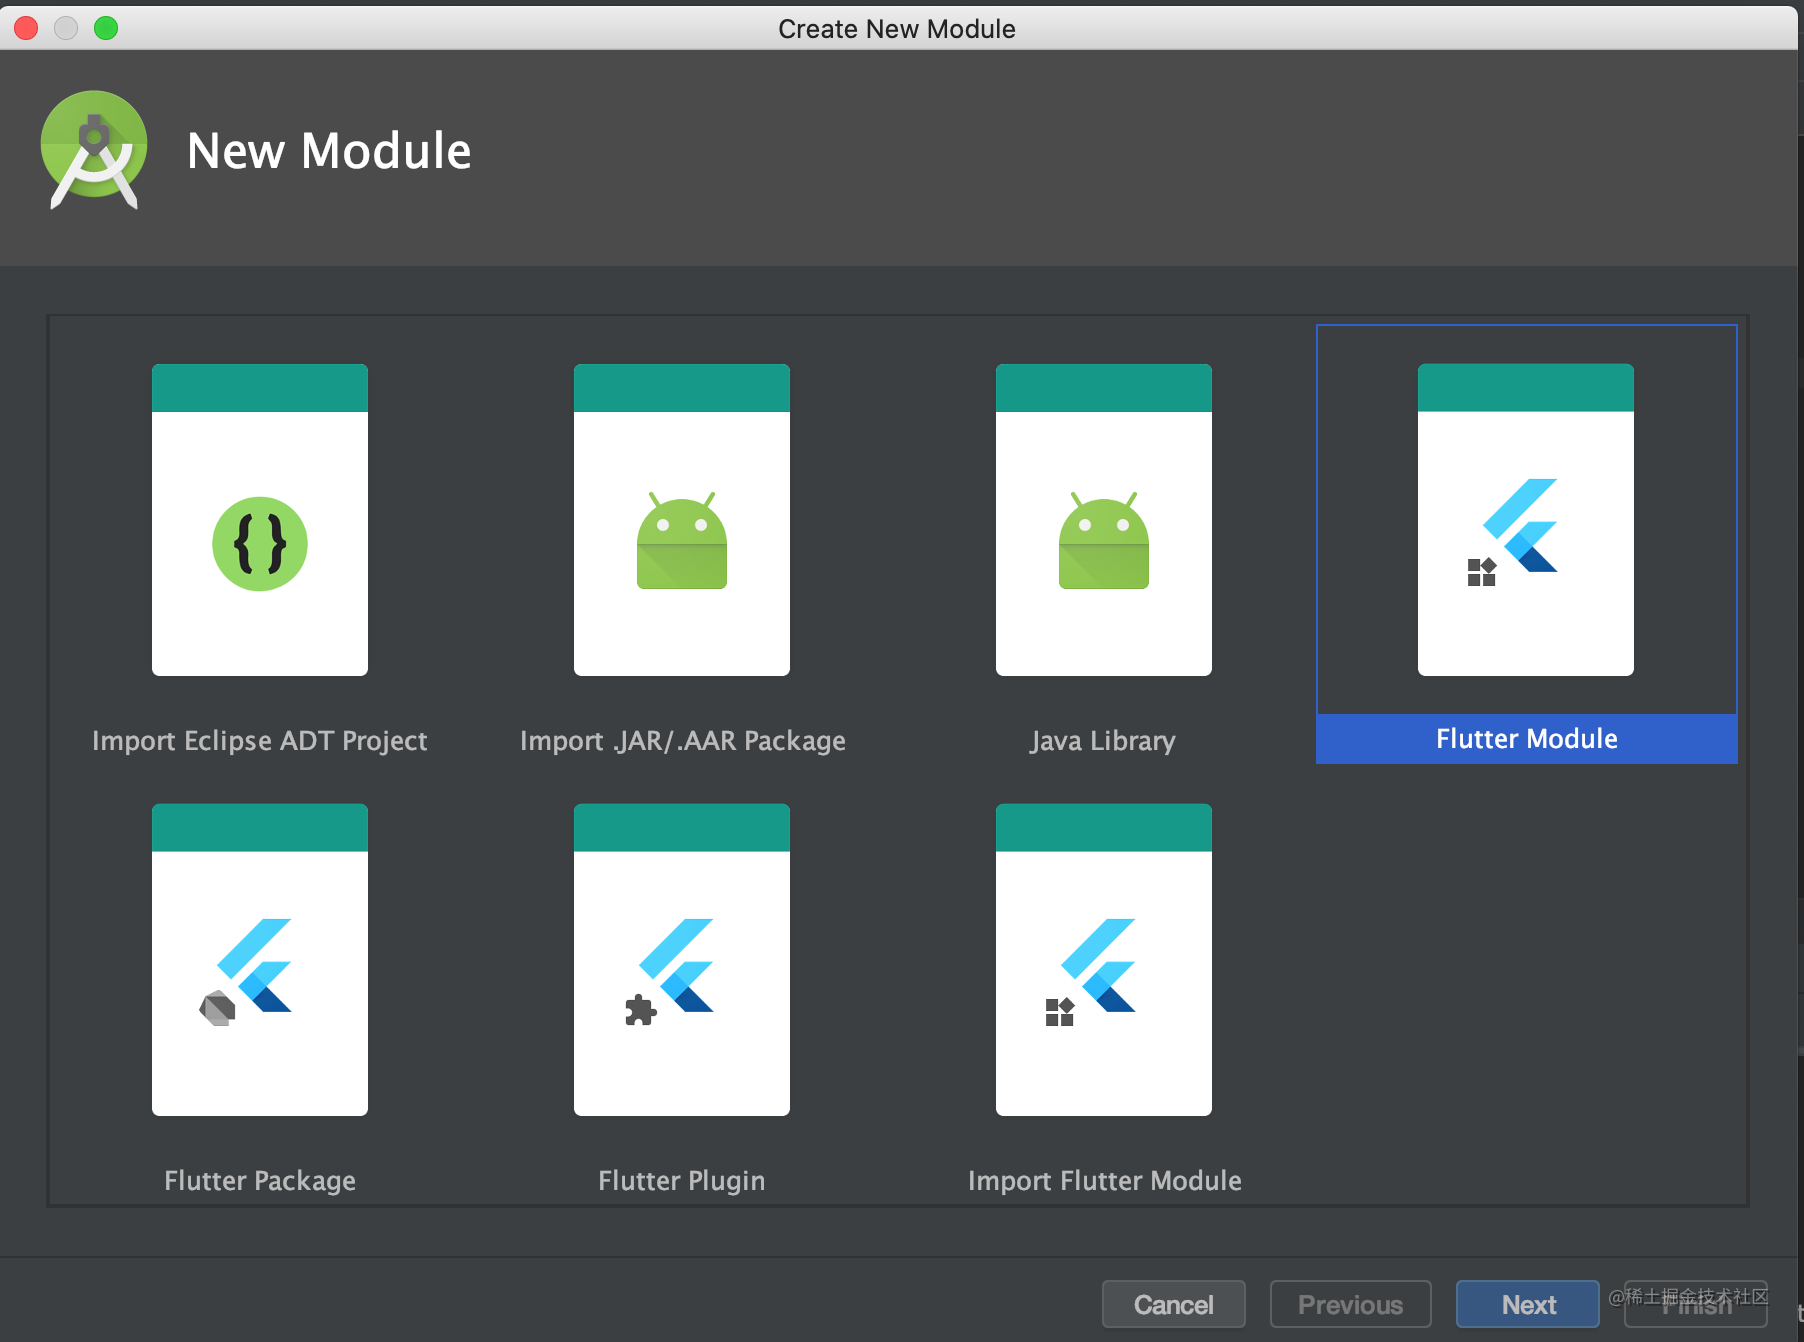Select the Java Library module type

(x=1103, y=520)
